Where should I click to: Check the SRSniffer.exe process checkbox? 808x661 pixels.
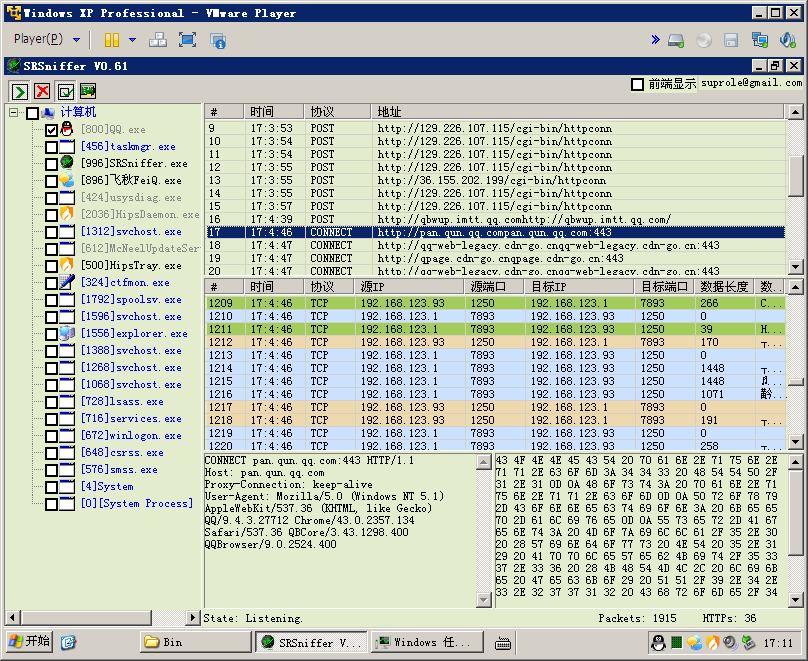point(51,164)
